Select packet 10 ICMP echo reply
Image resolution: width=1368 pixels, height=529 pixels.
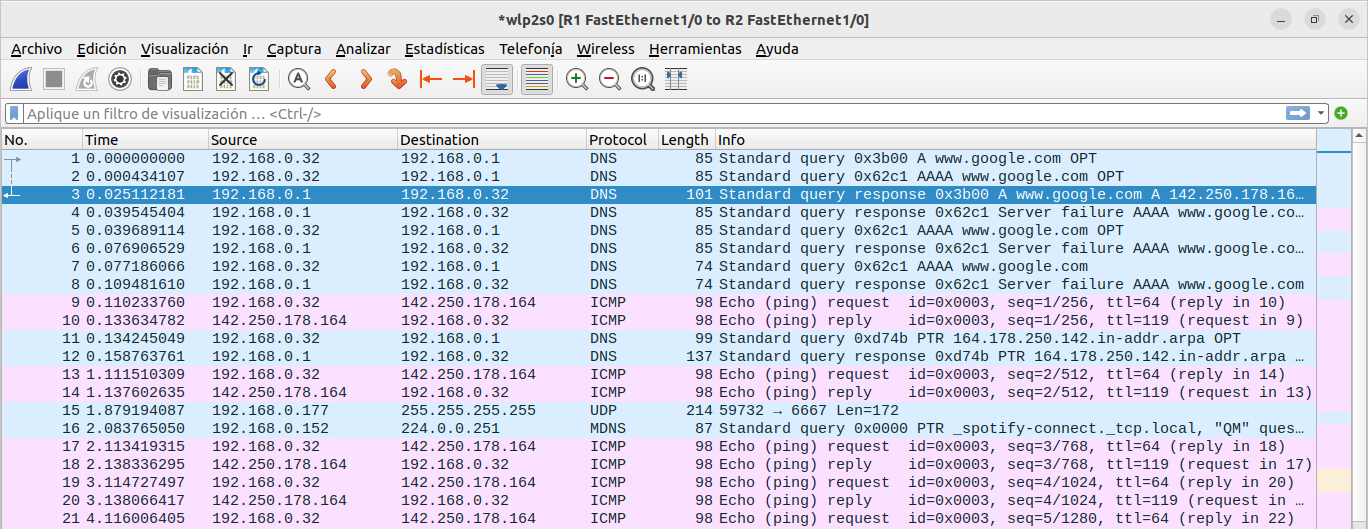click(659, 320)
